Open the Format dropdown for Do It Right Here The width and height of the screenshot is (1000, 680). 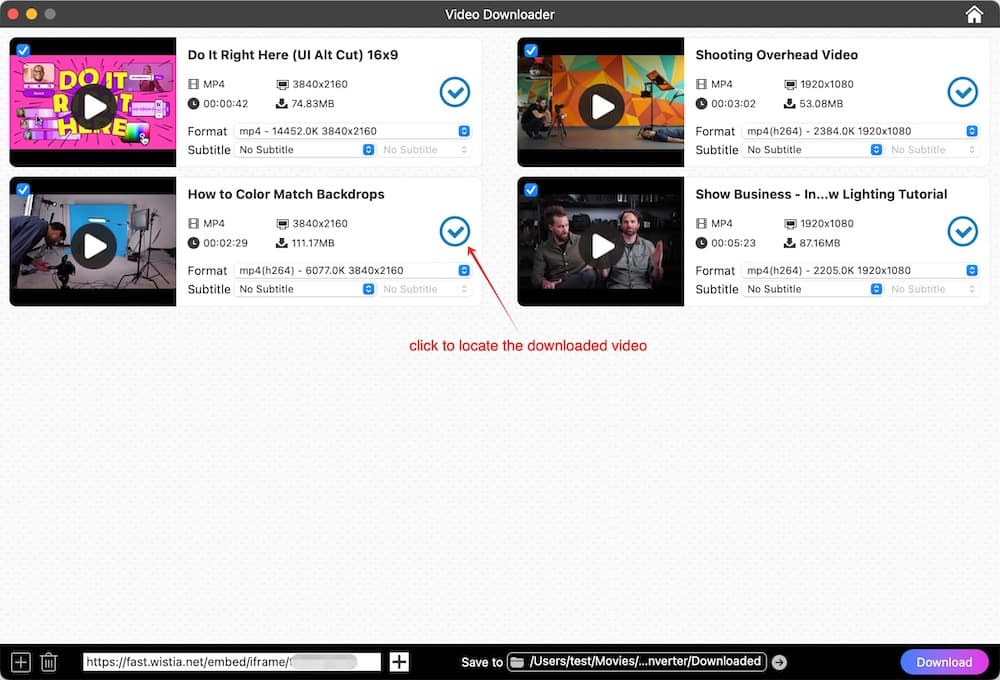[463, 130]
